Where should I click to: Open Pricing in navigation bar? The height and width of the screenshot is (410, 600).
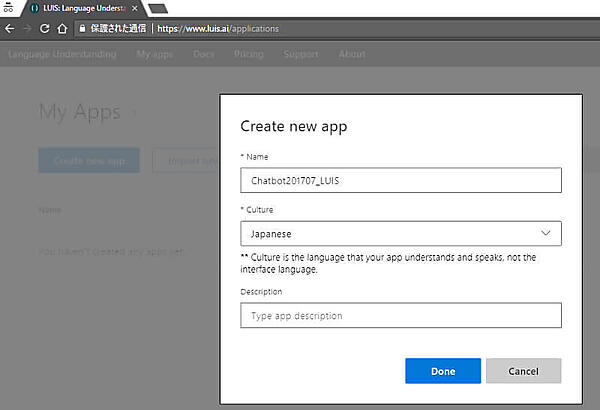[247, 54]
